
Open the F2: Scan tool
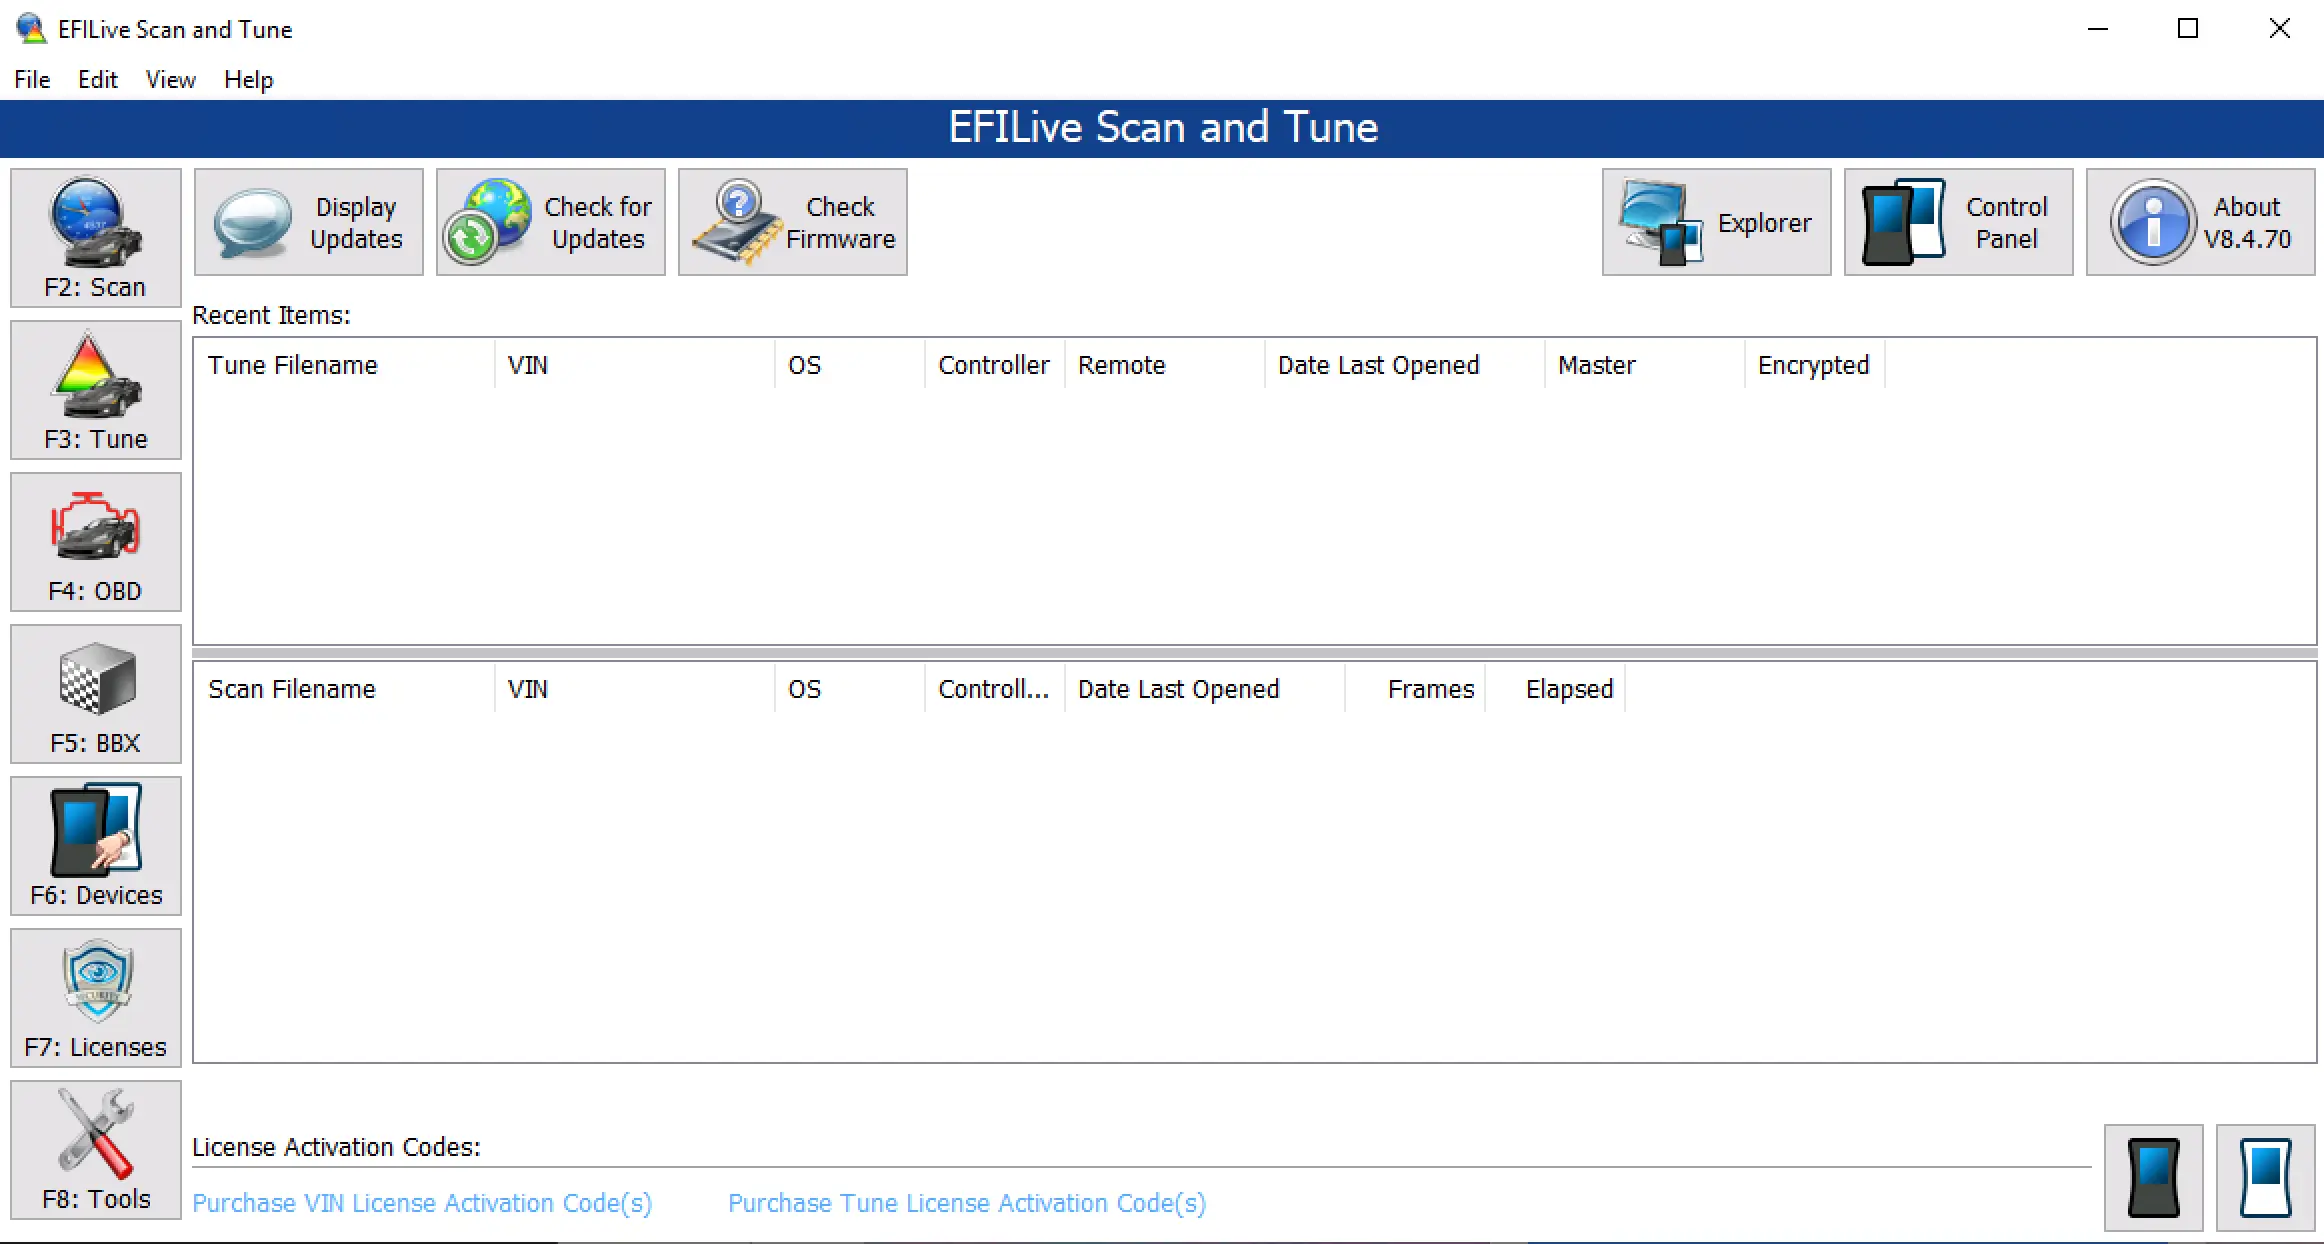[x=95, y=238]
